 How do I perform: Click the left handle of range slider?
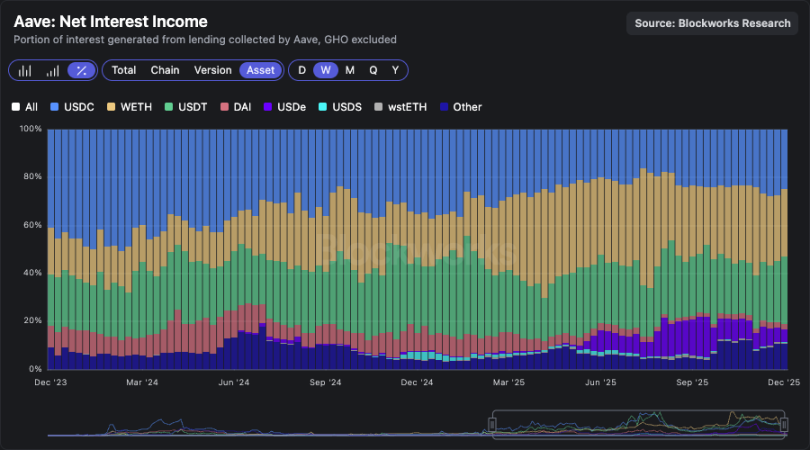click(492, 424)
